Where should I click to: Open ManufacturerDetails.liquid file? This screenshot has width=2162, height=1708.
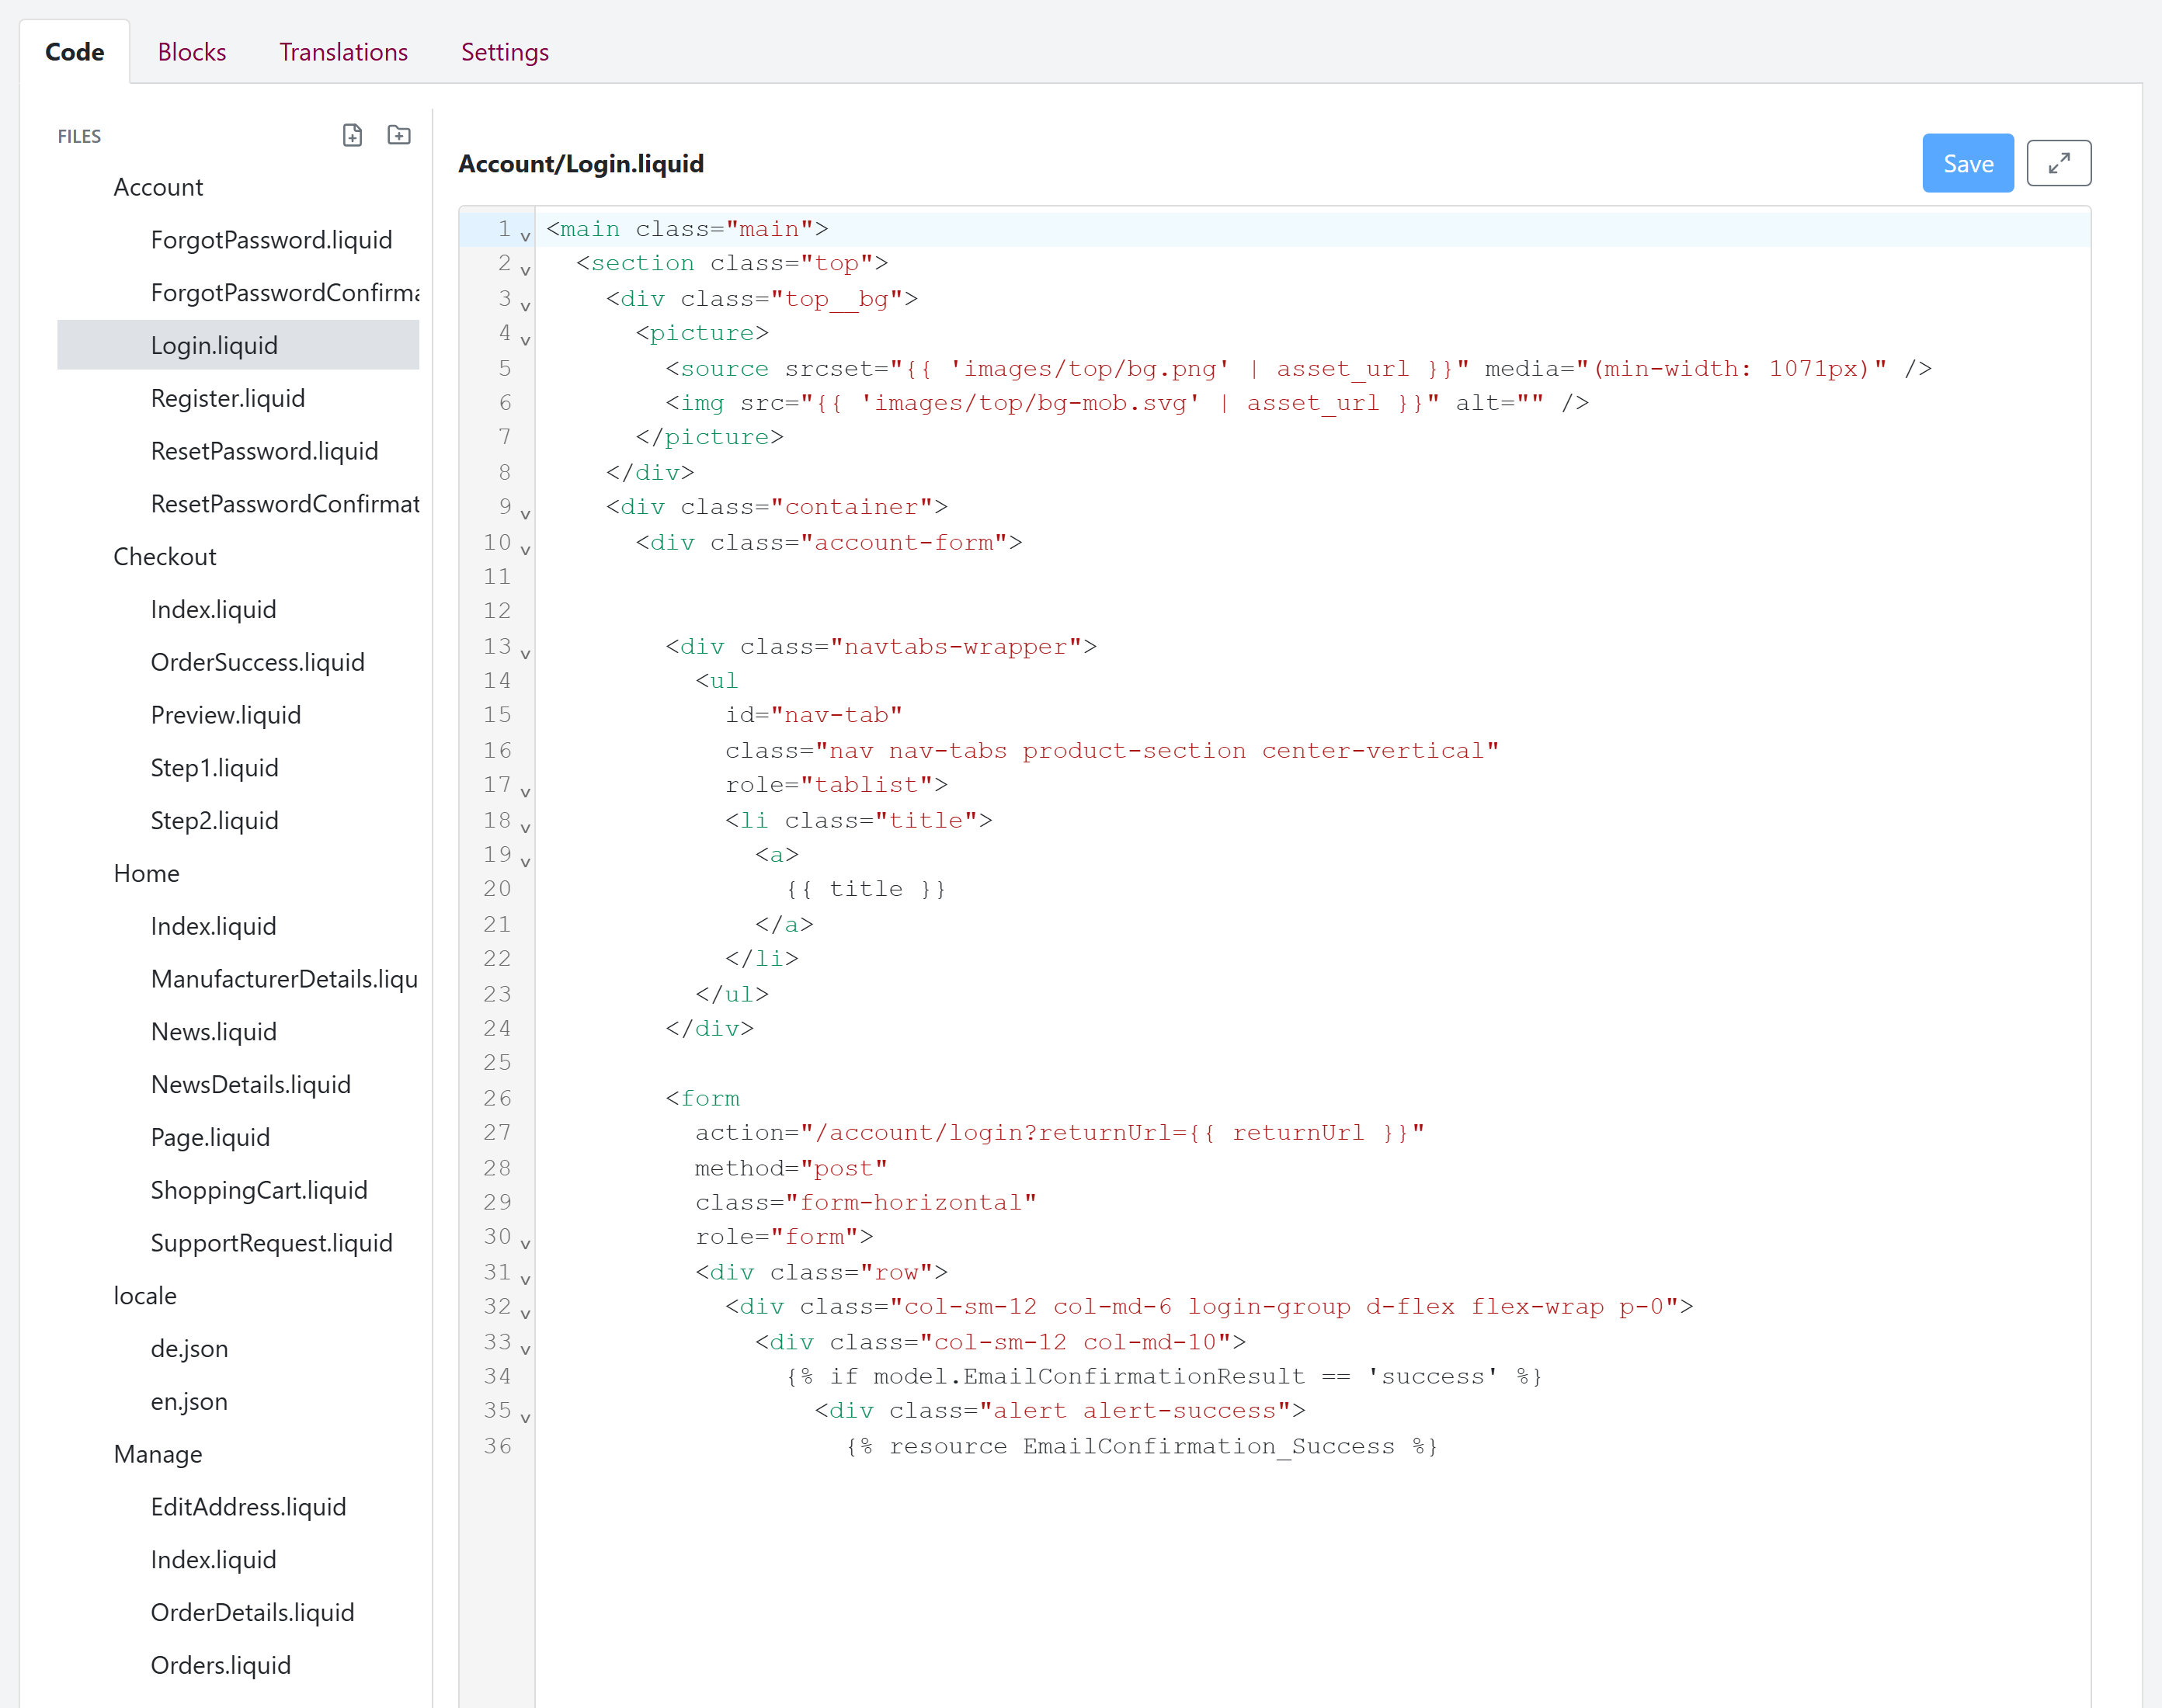click(x=284, y=979)
